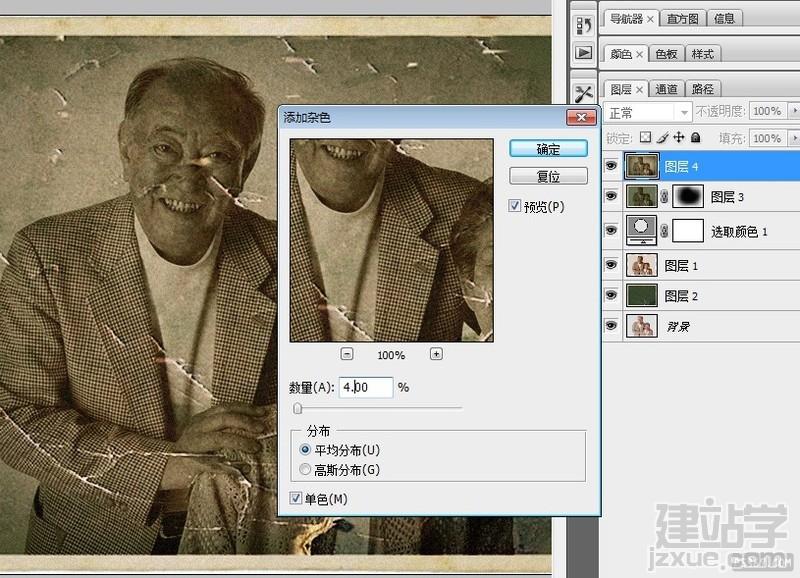Switch to the 信息 tab
Screen dimensions: 800x578
tap(724, 19)
